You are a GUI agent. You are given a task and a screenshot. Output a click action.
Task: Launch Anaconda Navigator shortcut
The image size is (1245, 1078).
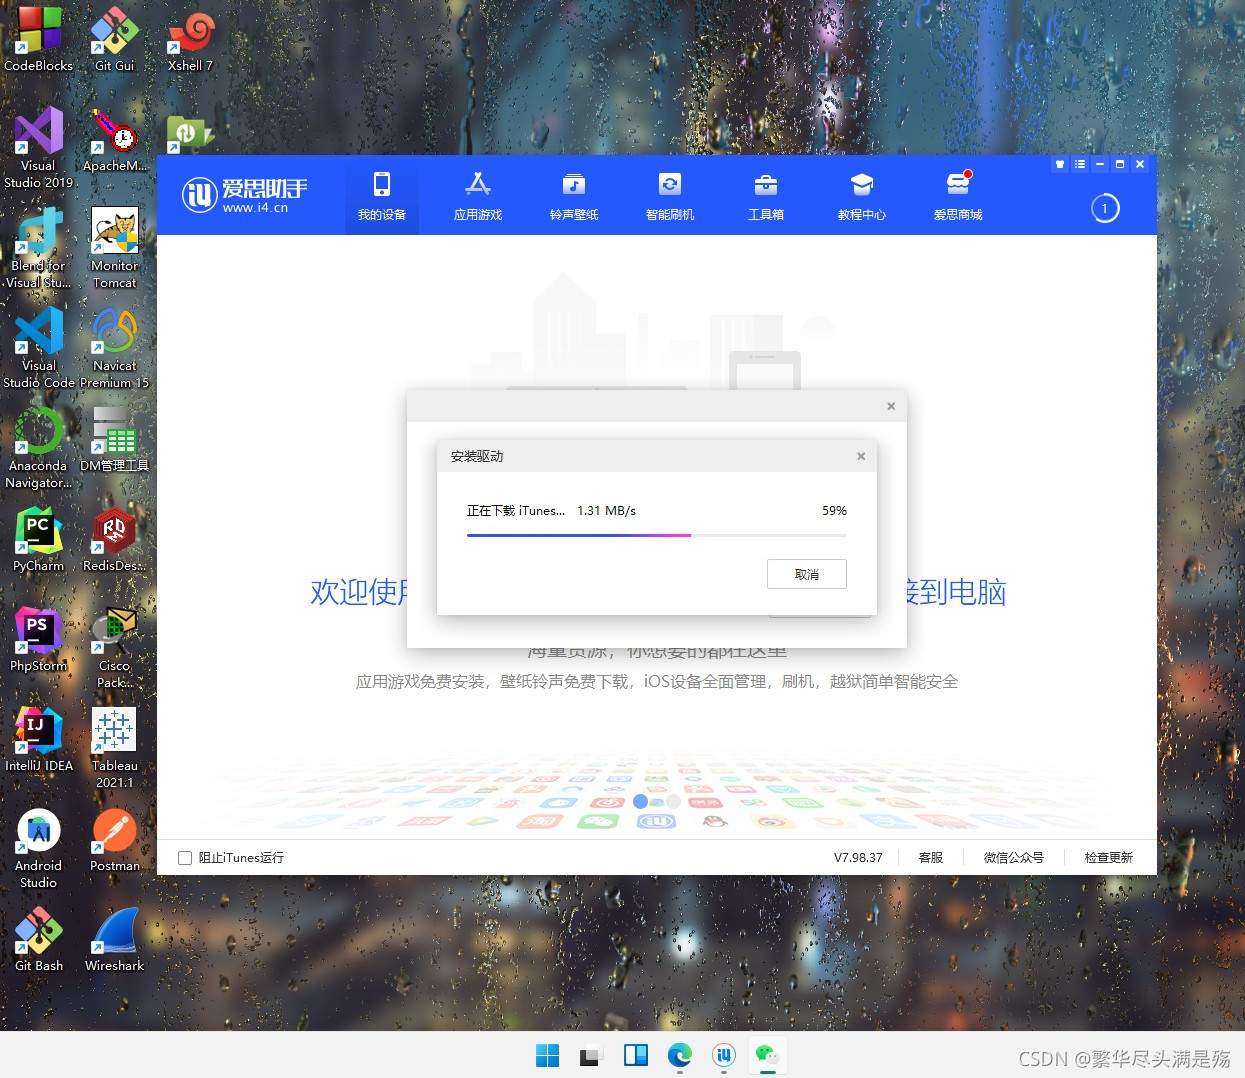point(38,447)
